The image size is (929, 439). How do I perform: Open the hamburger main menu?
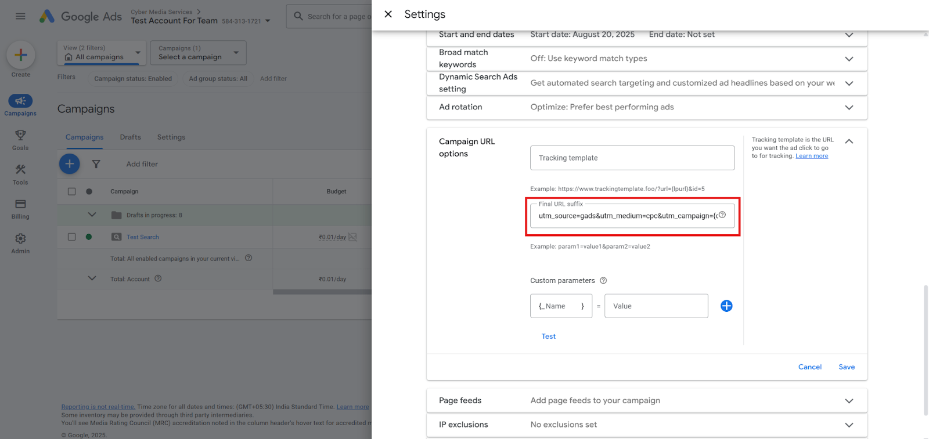click(20, 17)
